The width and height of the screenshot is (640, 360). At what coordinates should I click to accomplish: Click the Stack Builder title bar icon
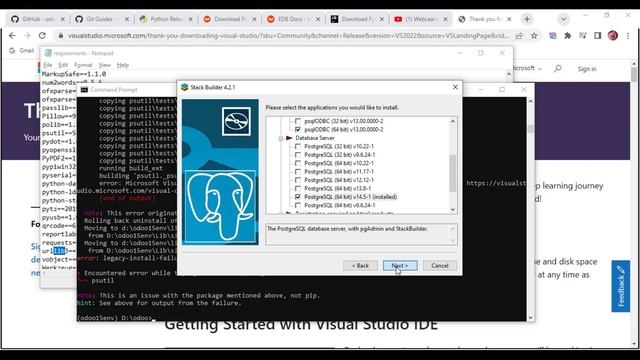(184, 87)
